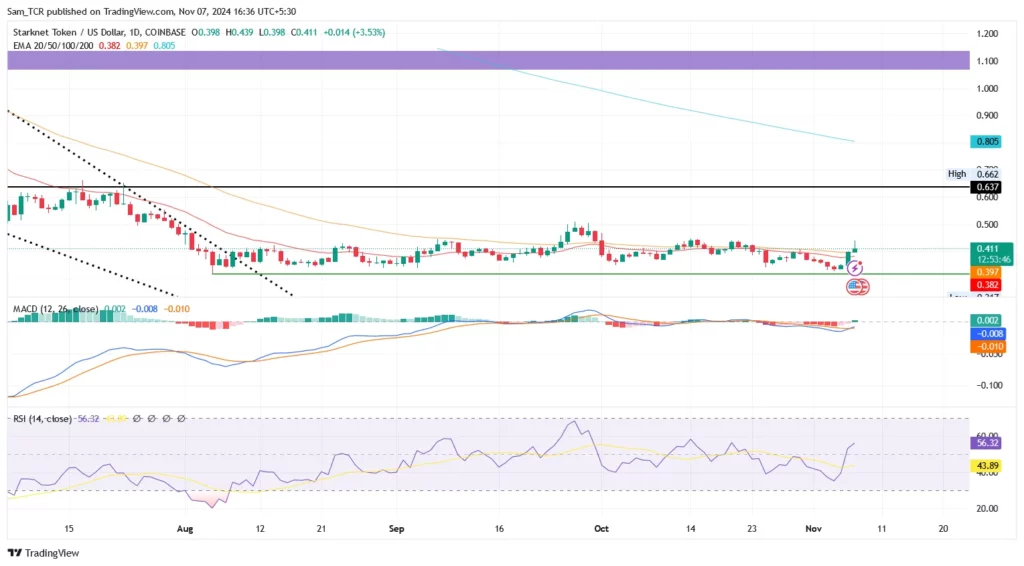Open the EMA 20/50/100/200 indicator label
This screenshot has height=566, width=1024.
point(53,46)
